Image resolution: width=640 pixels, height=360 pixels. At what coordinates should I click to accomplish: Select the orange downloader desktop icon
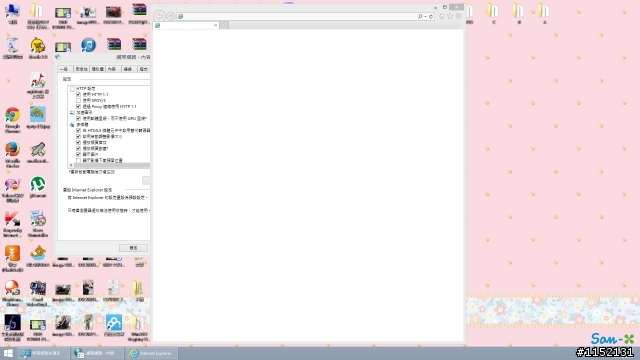click(x=12, y=259)
